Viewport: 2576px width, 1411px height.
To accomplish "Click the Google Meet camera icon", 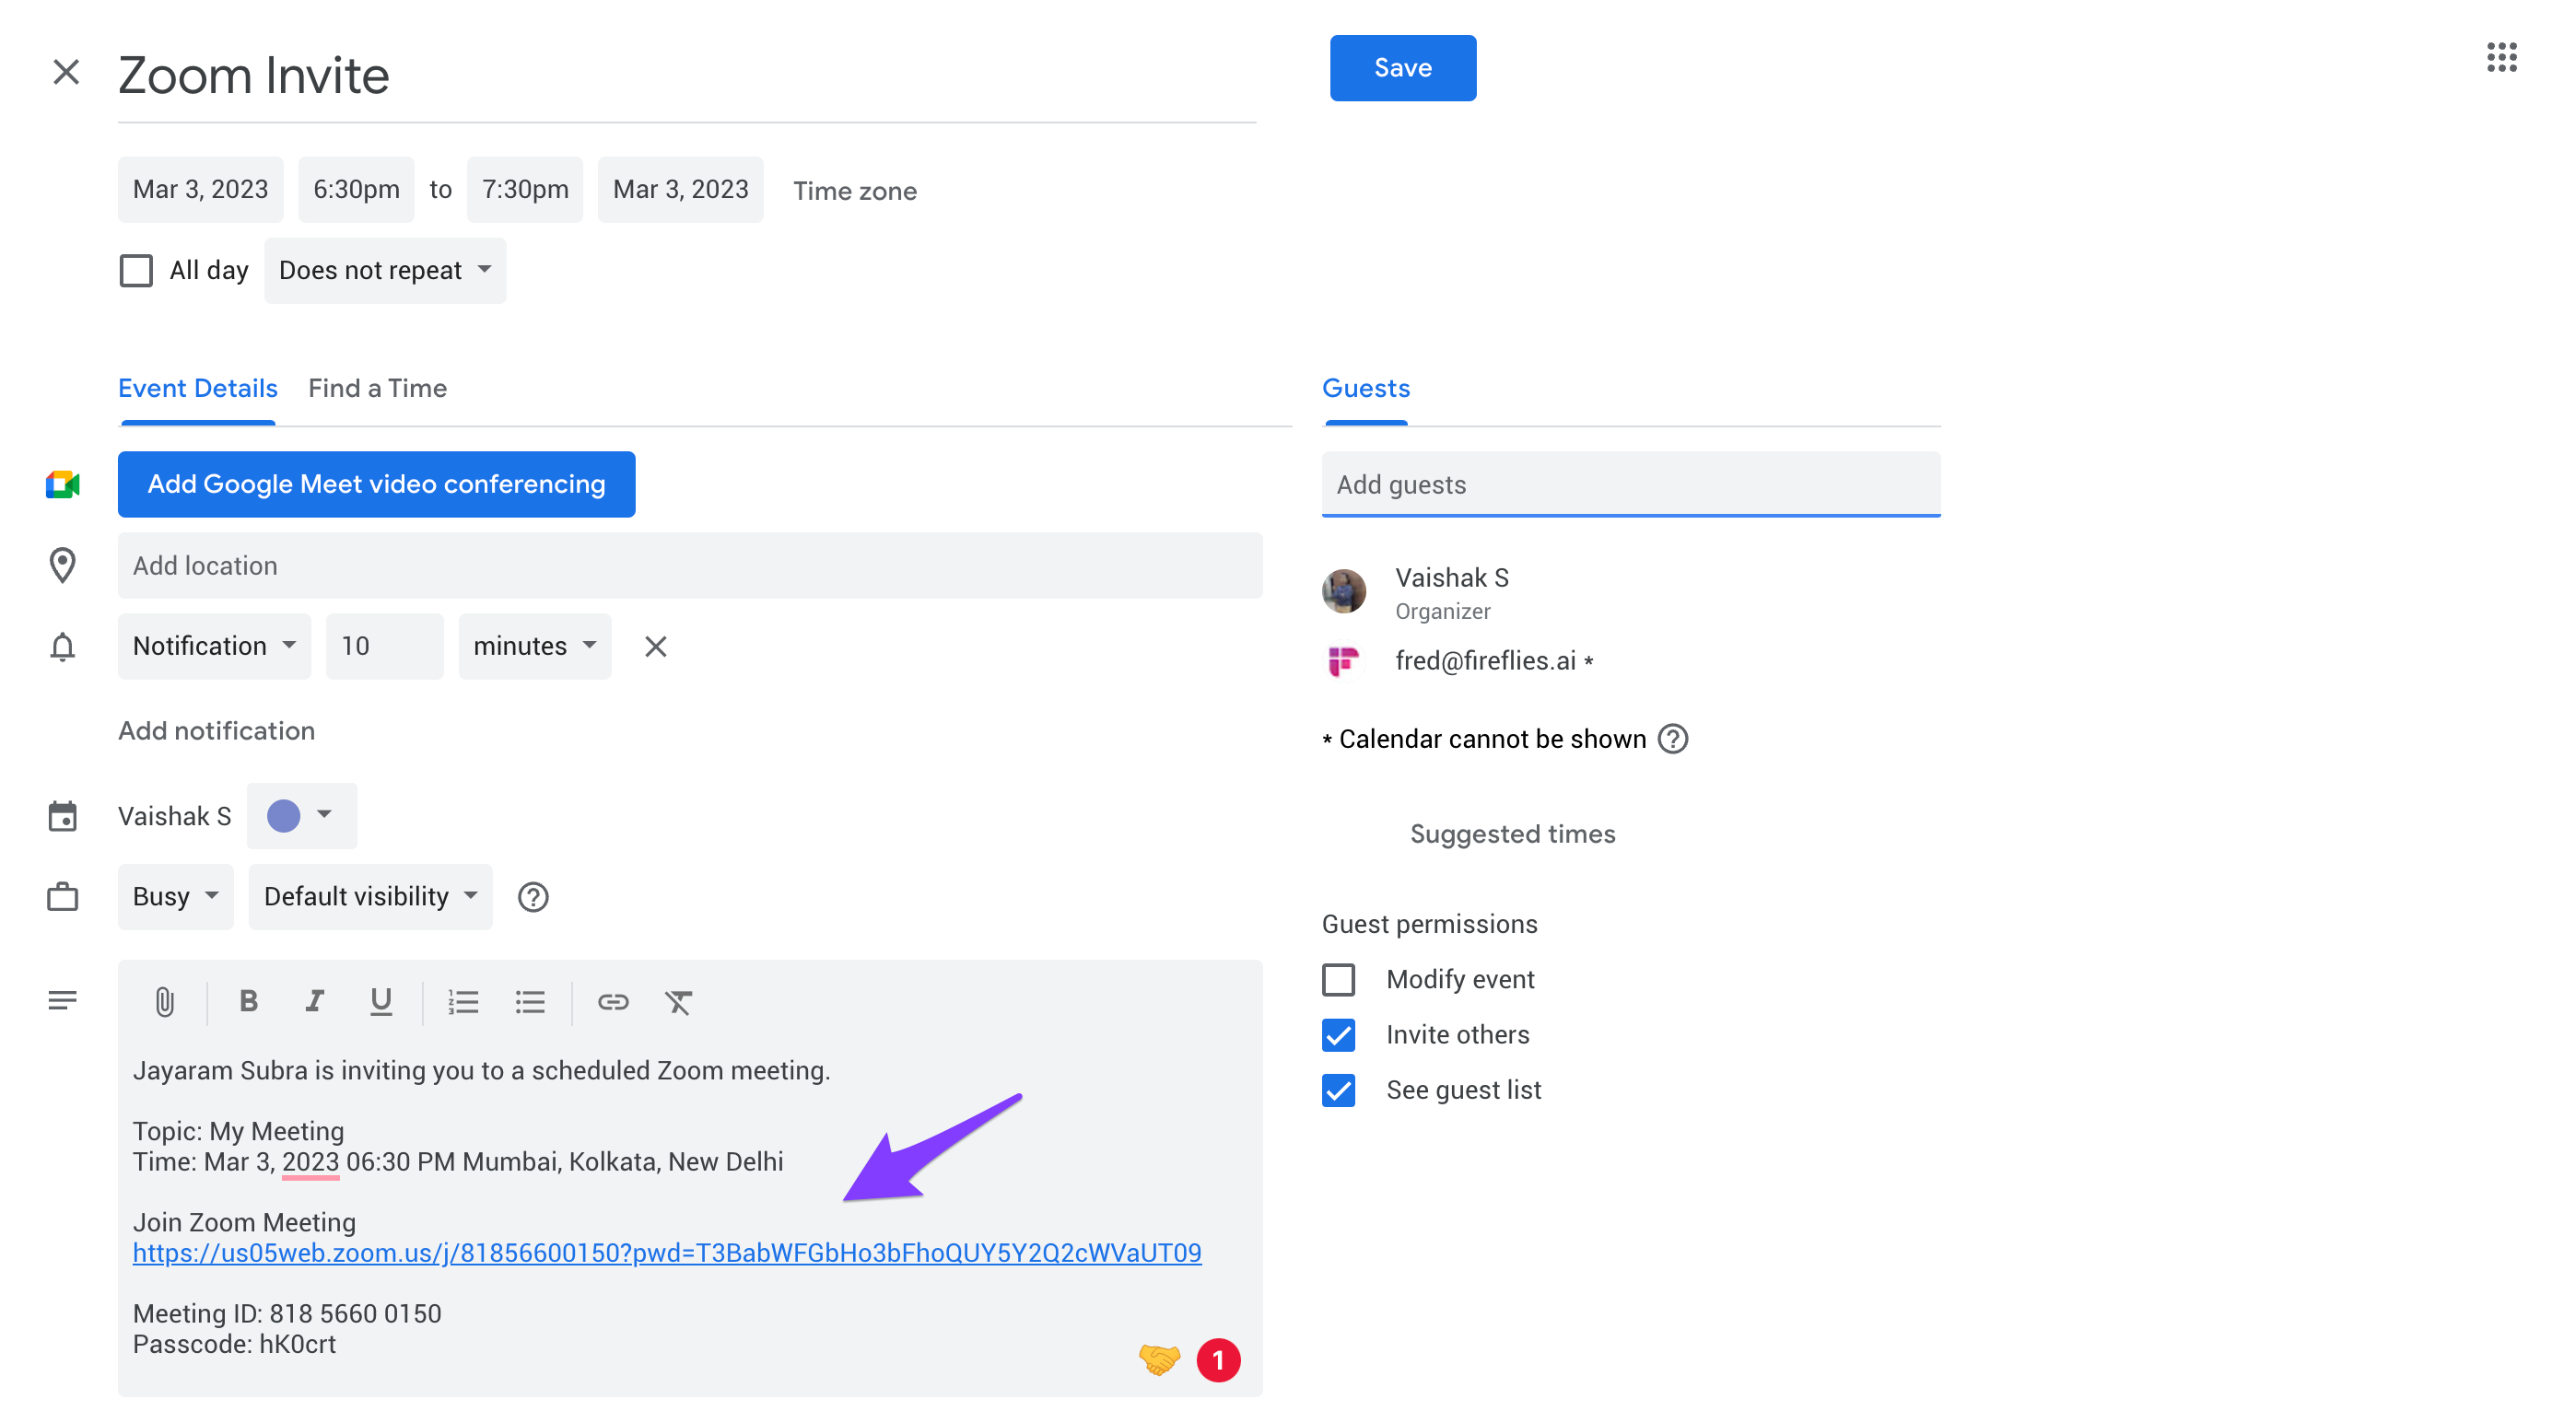I will click(x=62, y=484).
